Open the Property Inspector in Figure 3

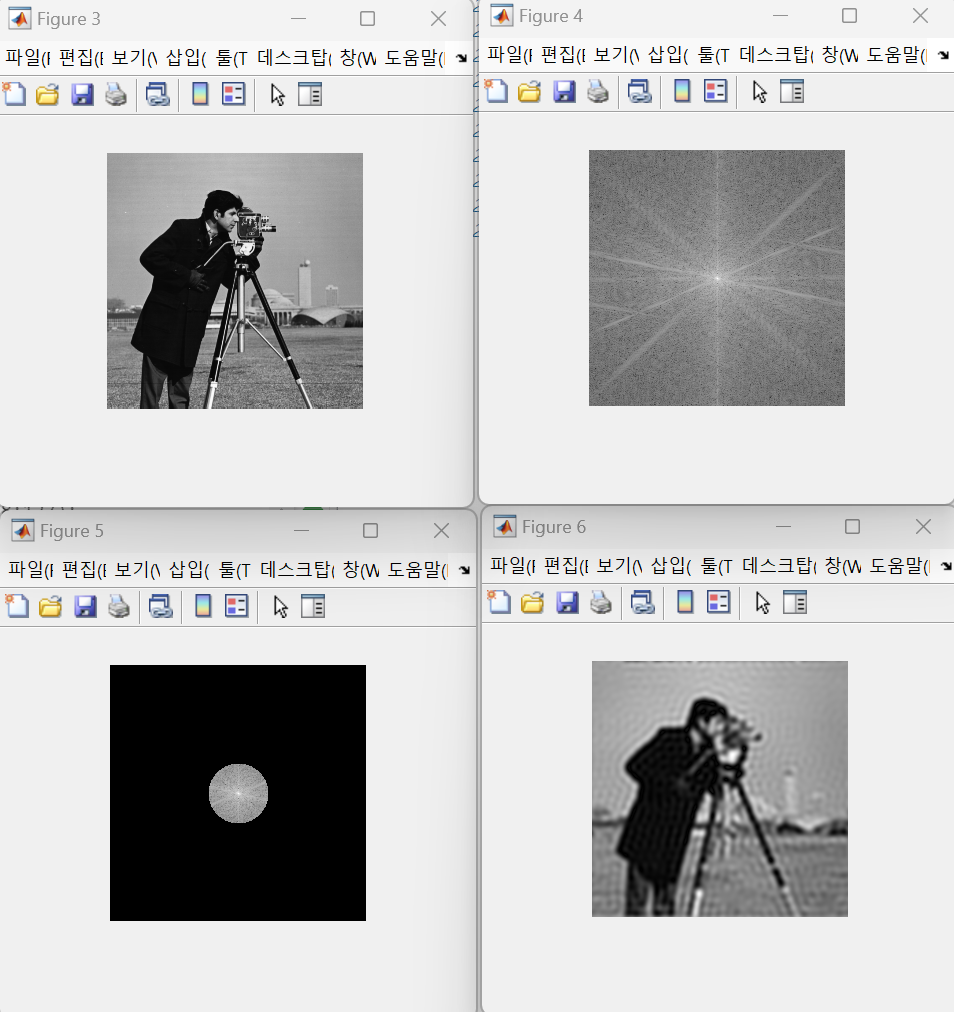310,94
